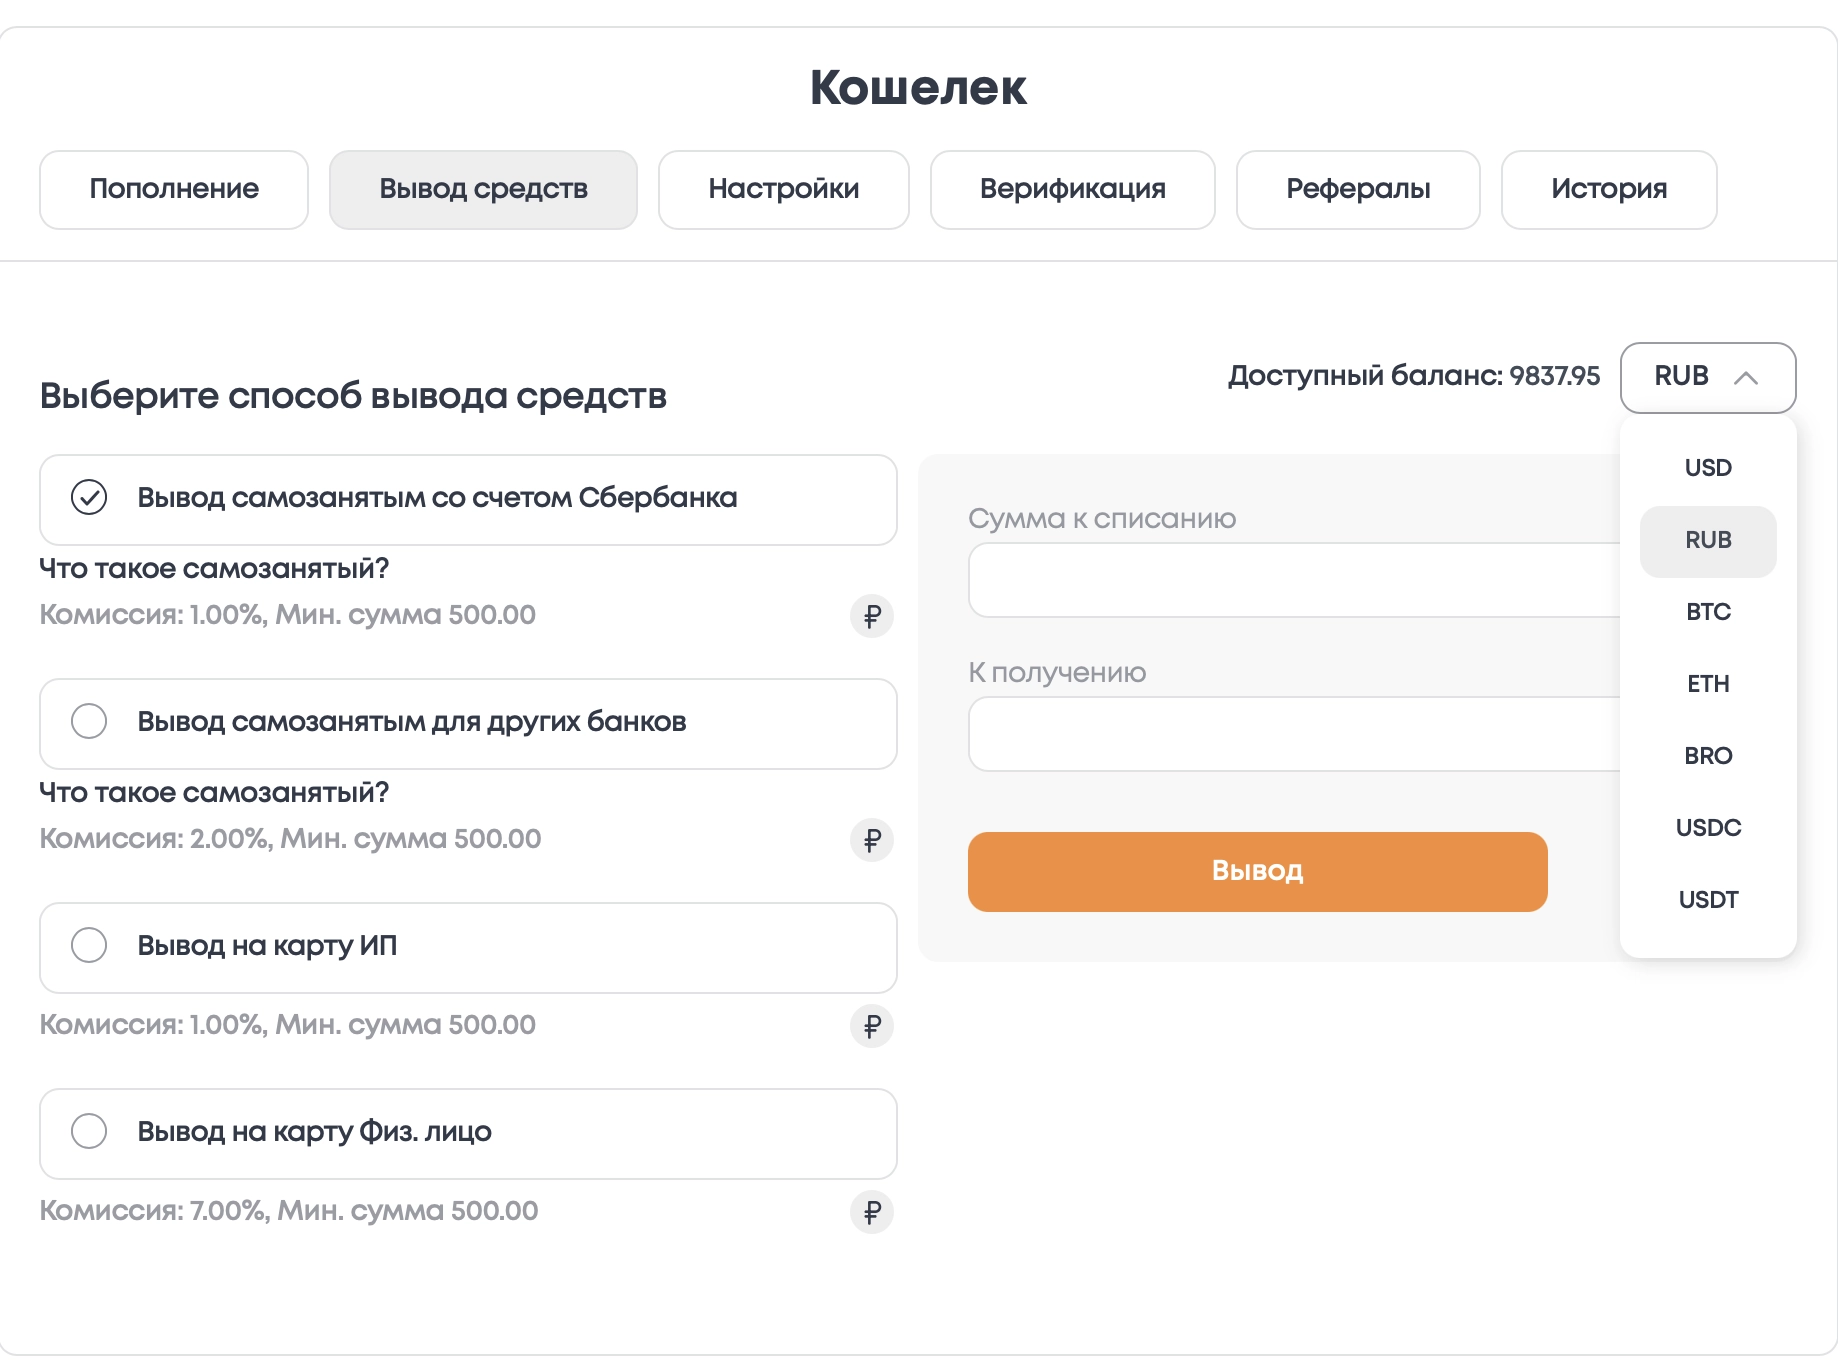Select BRO in the currency dropdown
Viewport: 1838px width, 1364px height.
pyautogui.click(x=1707, y=756)
